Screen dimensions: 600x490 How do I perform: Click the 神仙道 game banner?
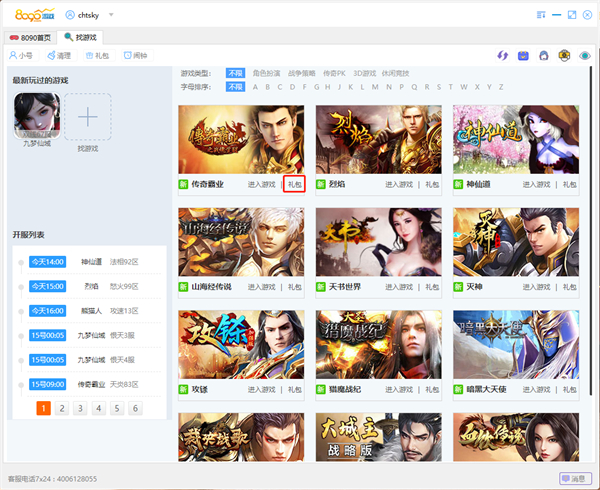pyautogui.click(x=516, y=139)
